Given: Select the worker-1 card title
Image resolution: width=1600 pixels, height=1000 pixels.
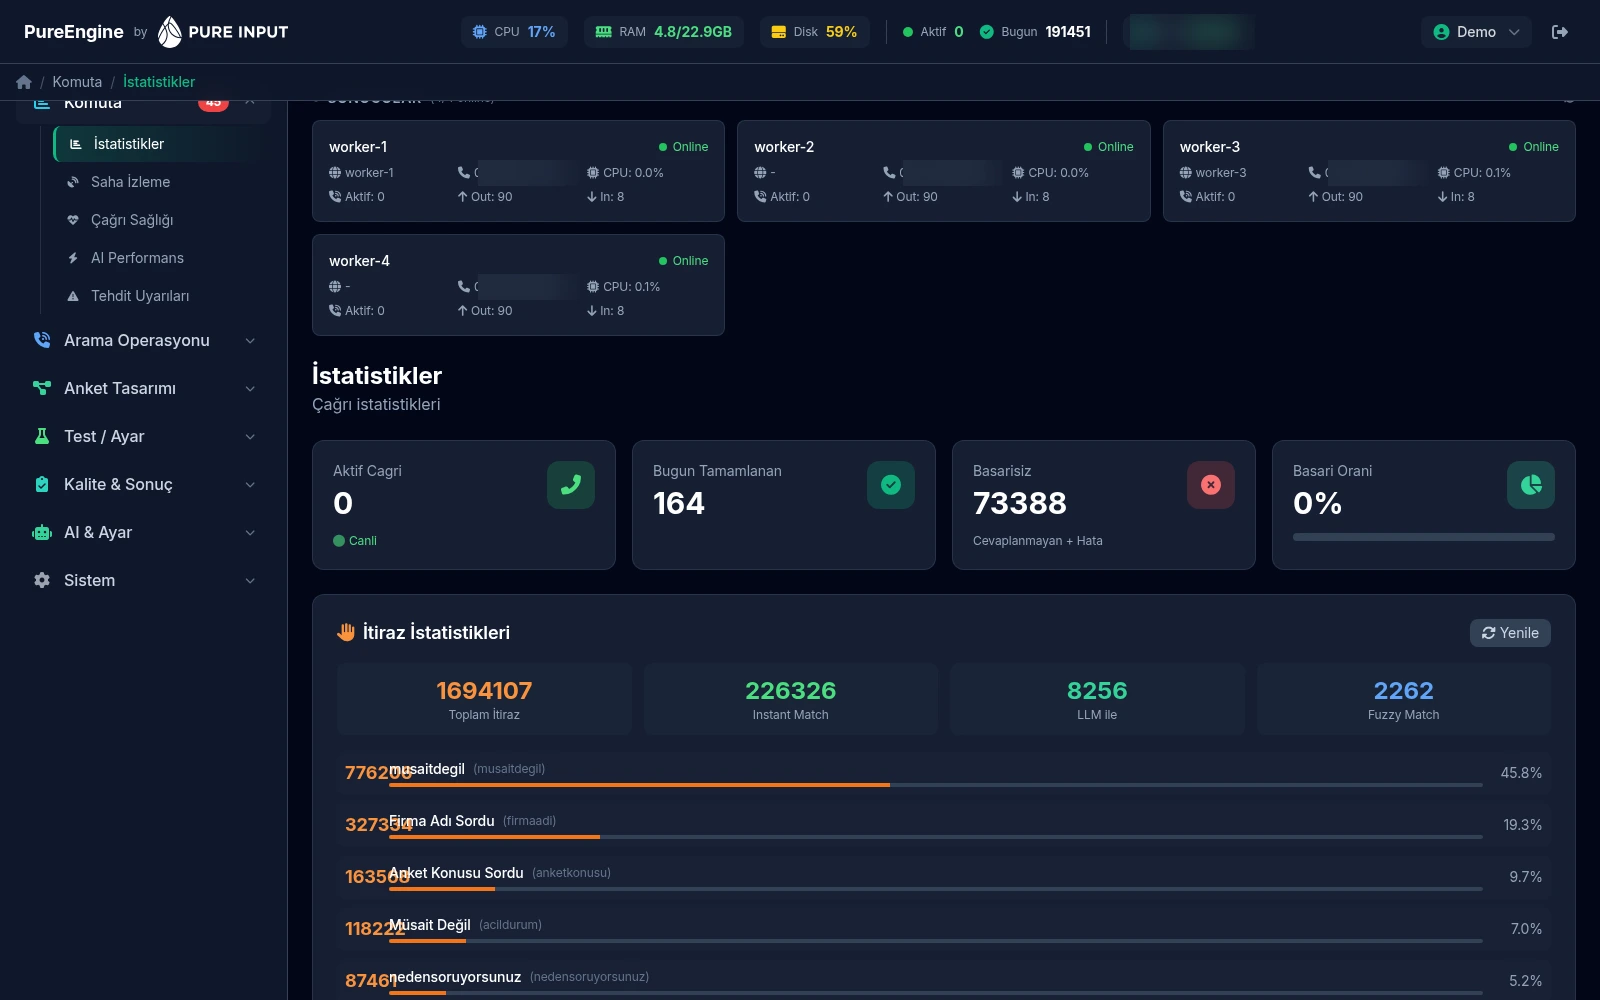Looking at the screenshot, I should pos(358,147).
